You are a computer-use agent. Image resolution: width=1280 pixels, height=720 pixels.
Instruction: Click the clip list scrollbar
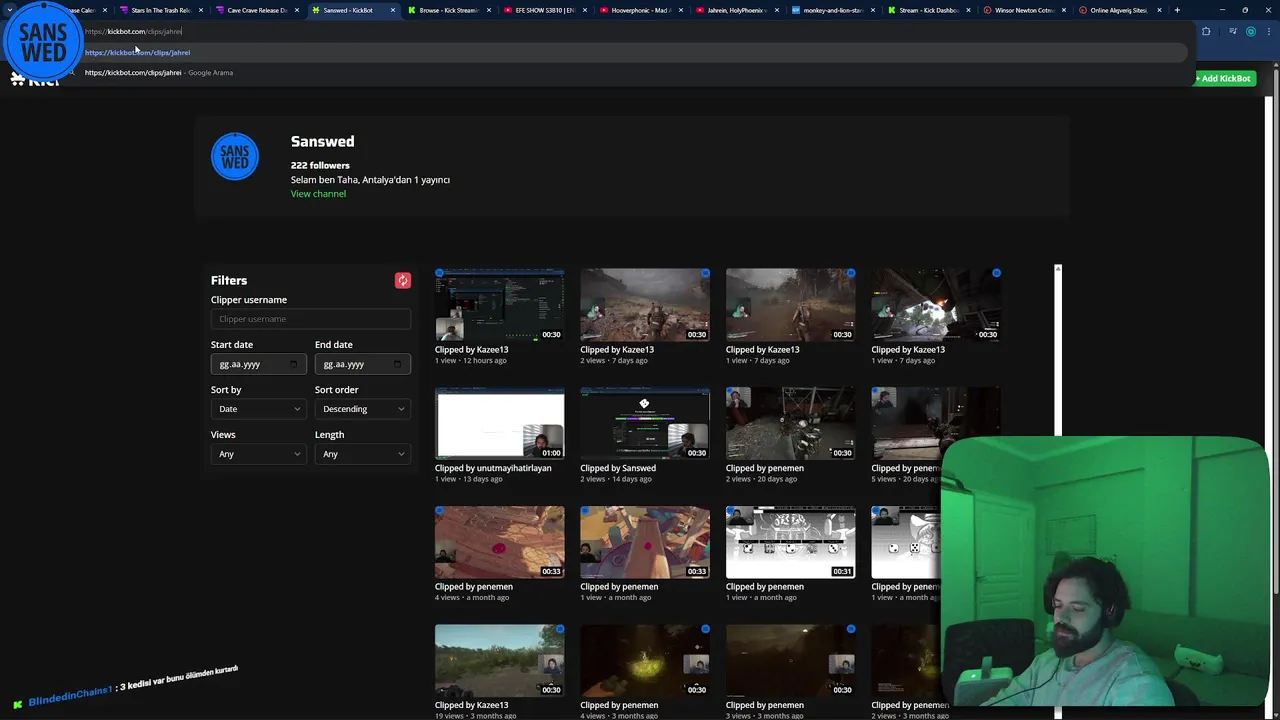[x=1058, y=350]
